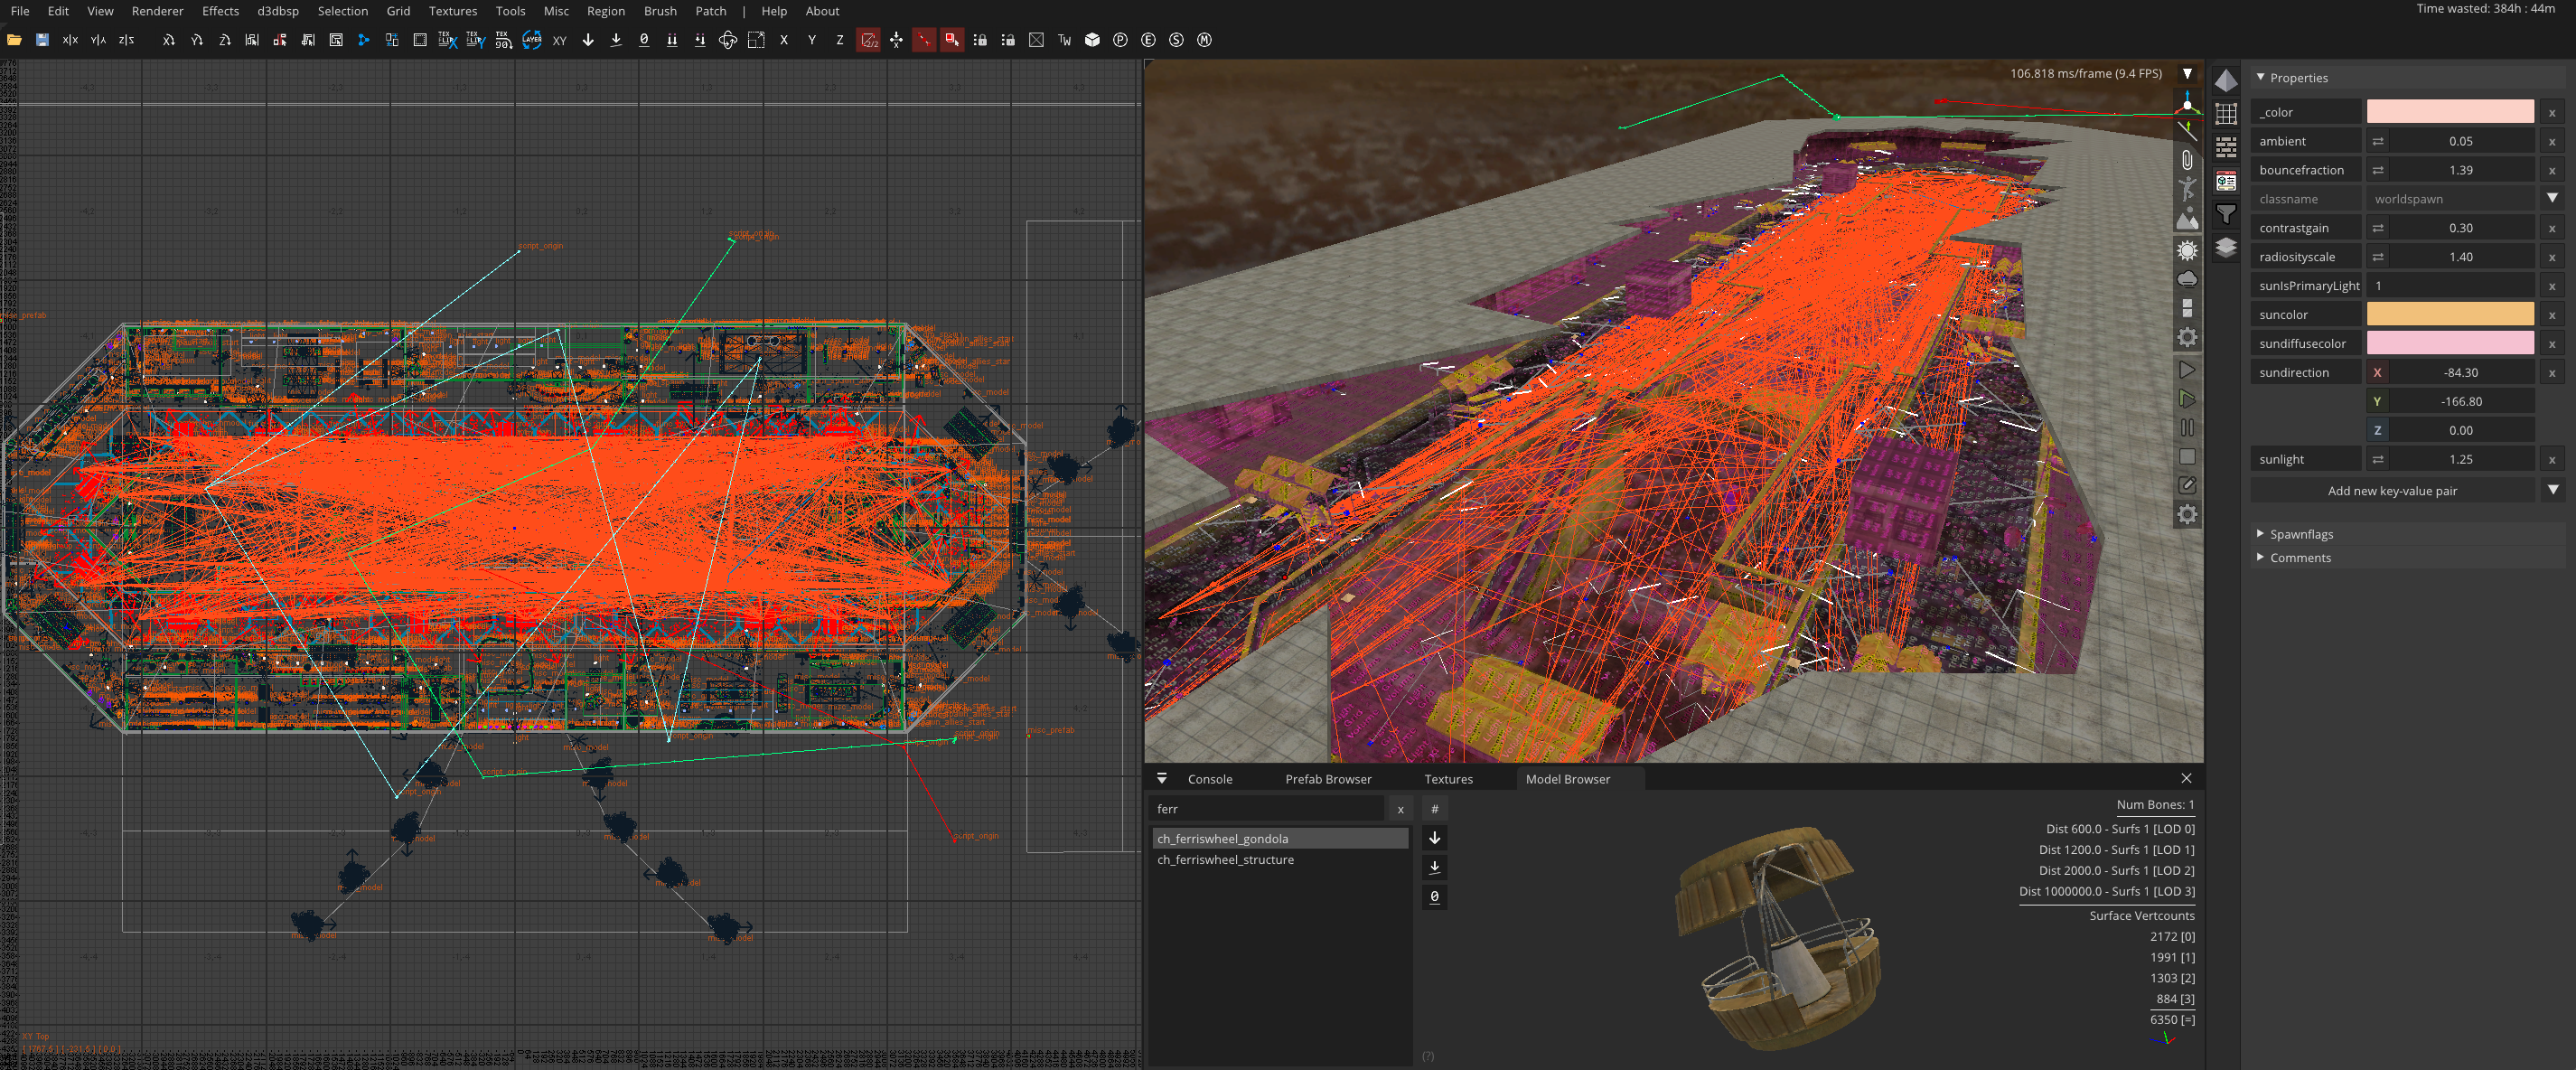Open the layers stack icon in side strip

point(2226,247)
